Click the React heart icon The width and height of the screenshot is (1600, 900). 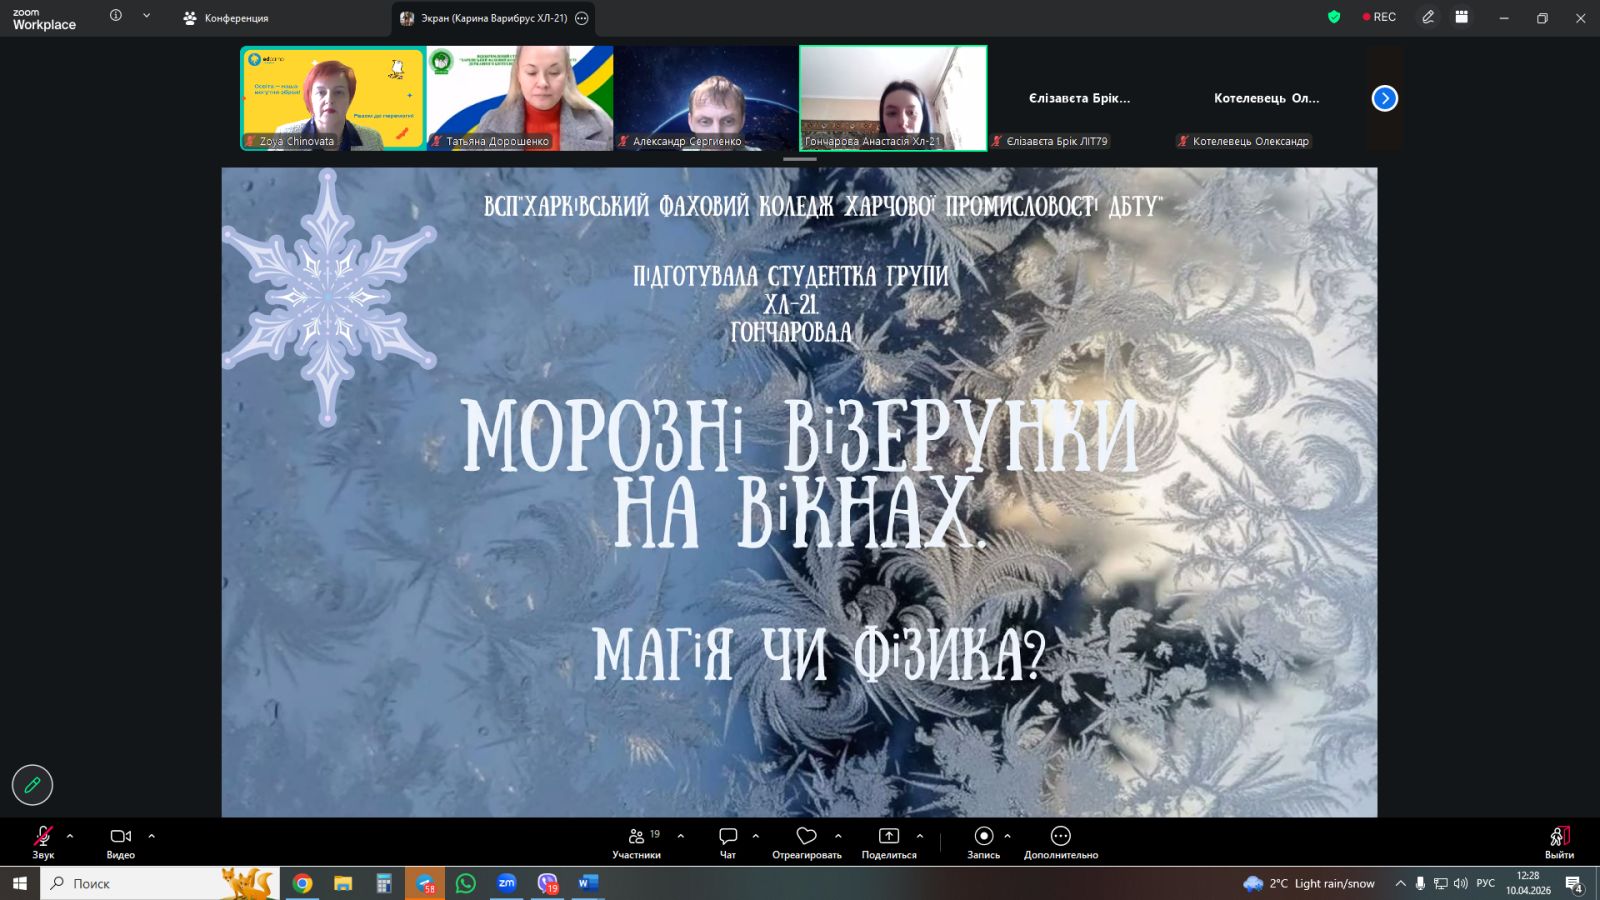[x=806, y=837]
